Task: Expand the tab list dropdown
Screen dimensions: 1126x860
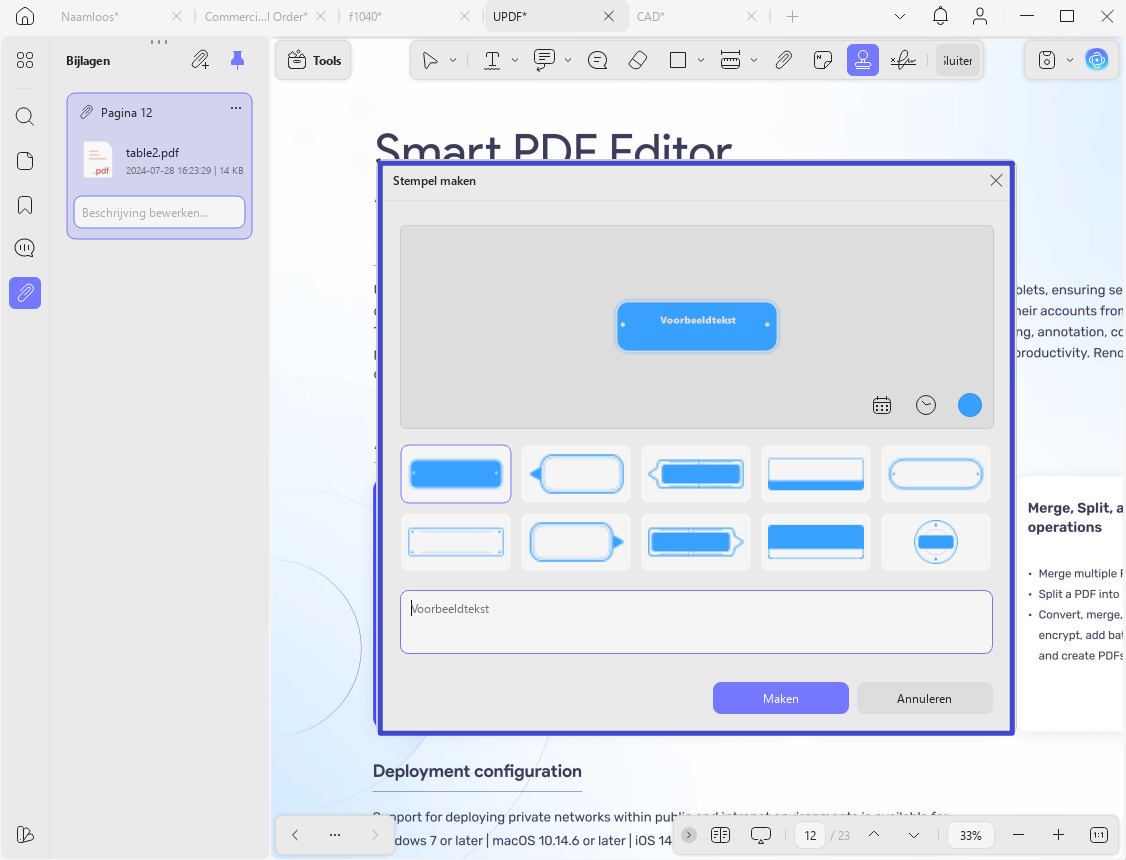Action: (x=900, y=17)
